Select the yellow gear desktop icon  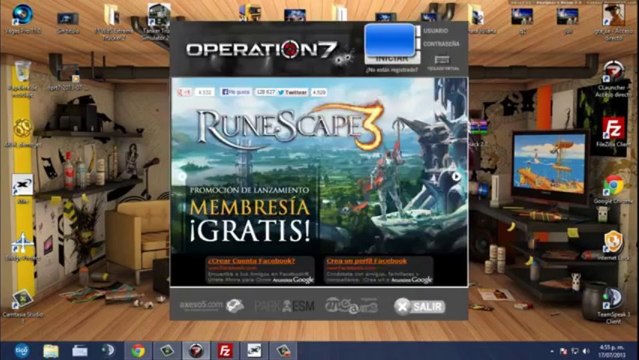pos(22,133)
